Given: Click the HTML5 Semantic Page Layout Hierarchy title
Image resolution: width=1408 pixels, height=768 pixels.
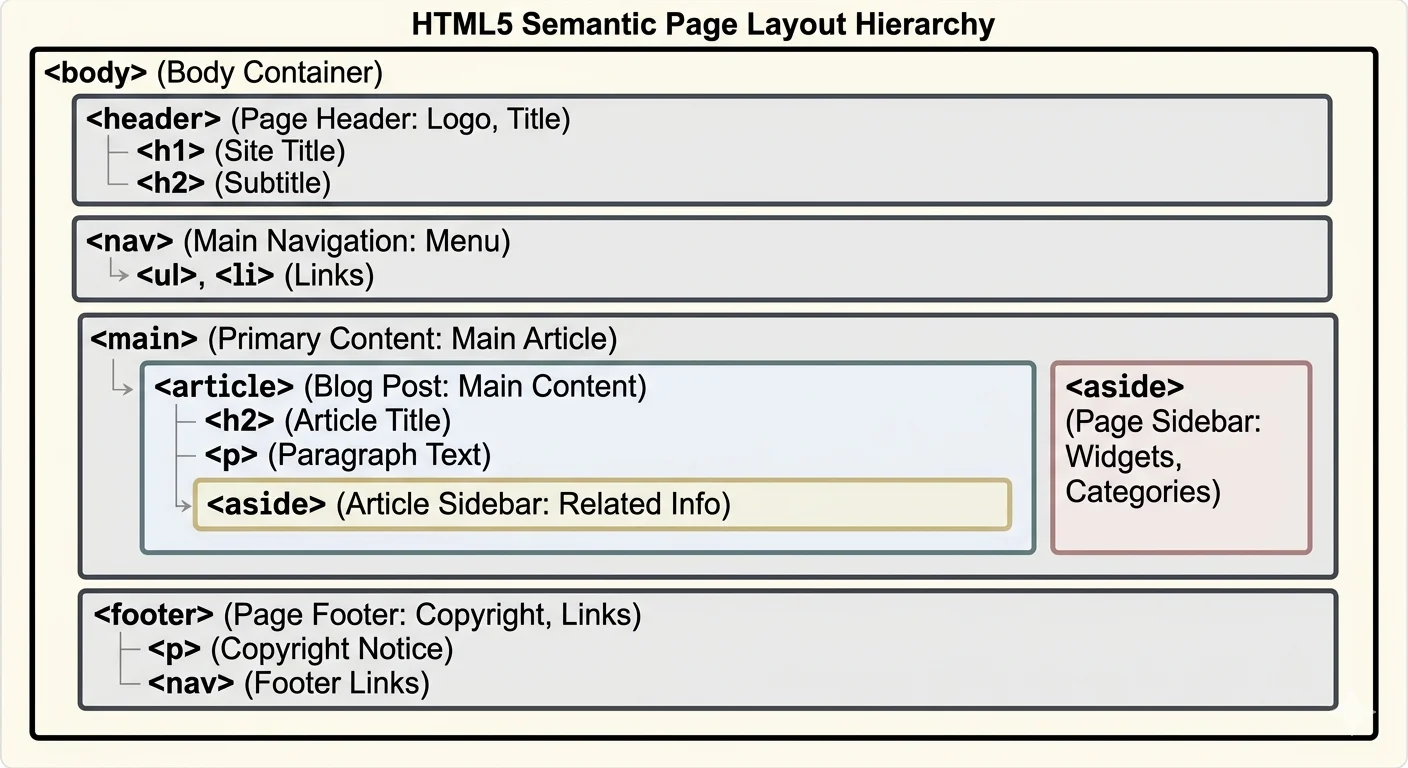Looking at the screenshot, I should point(703,24).
